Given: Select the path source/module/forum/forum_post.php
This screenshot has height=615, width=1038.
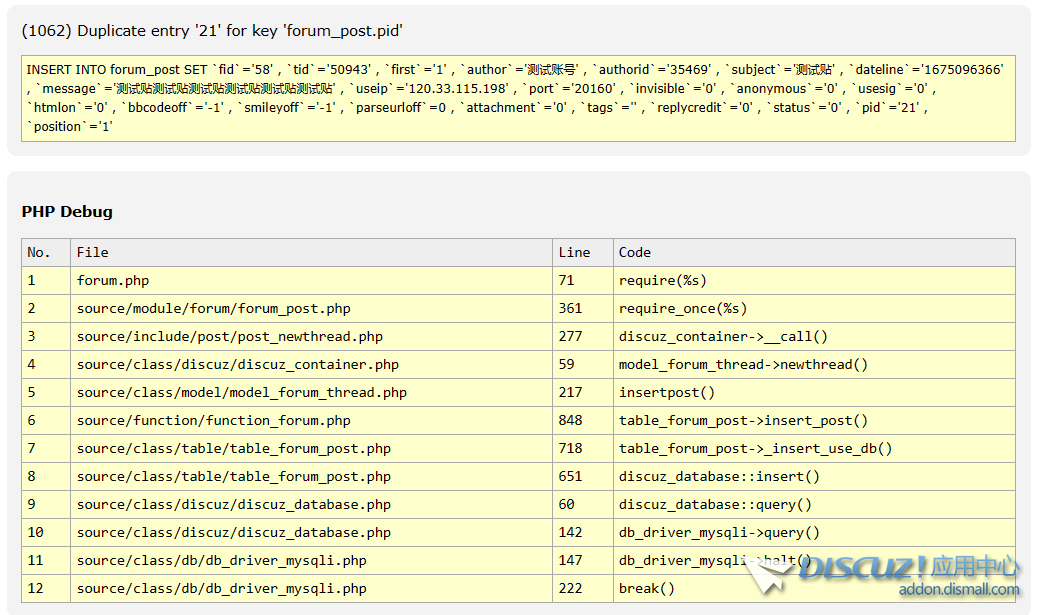Looking at the screenshot, I should coord(214,308).
